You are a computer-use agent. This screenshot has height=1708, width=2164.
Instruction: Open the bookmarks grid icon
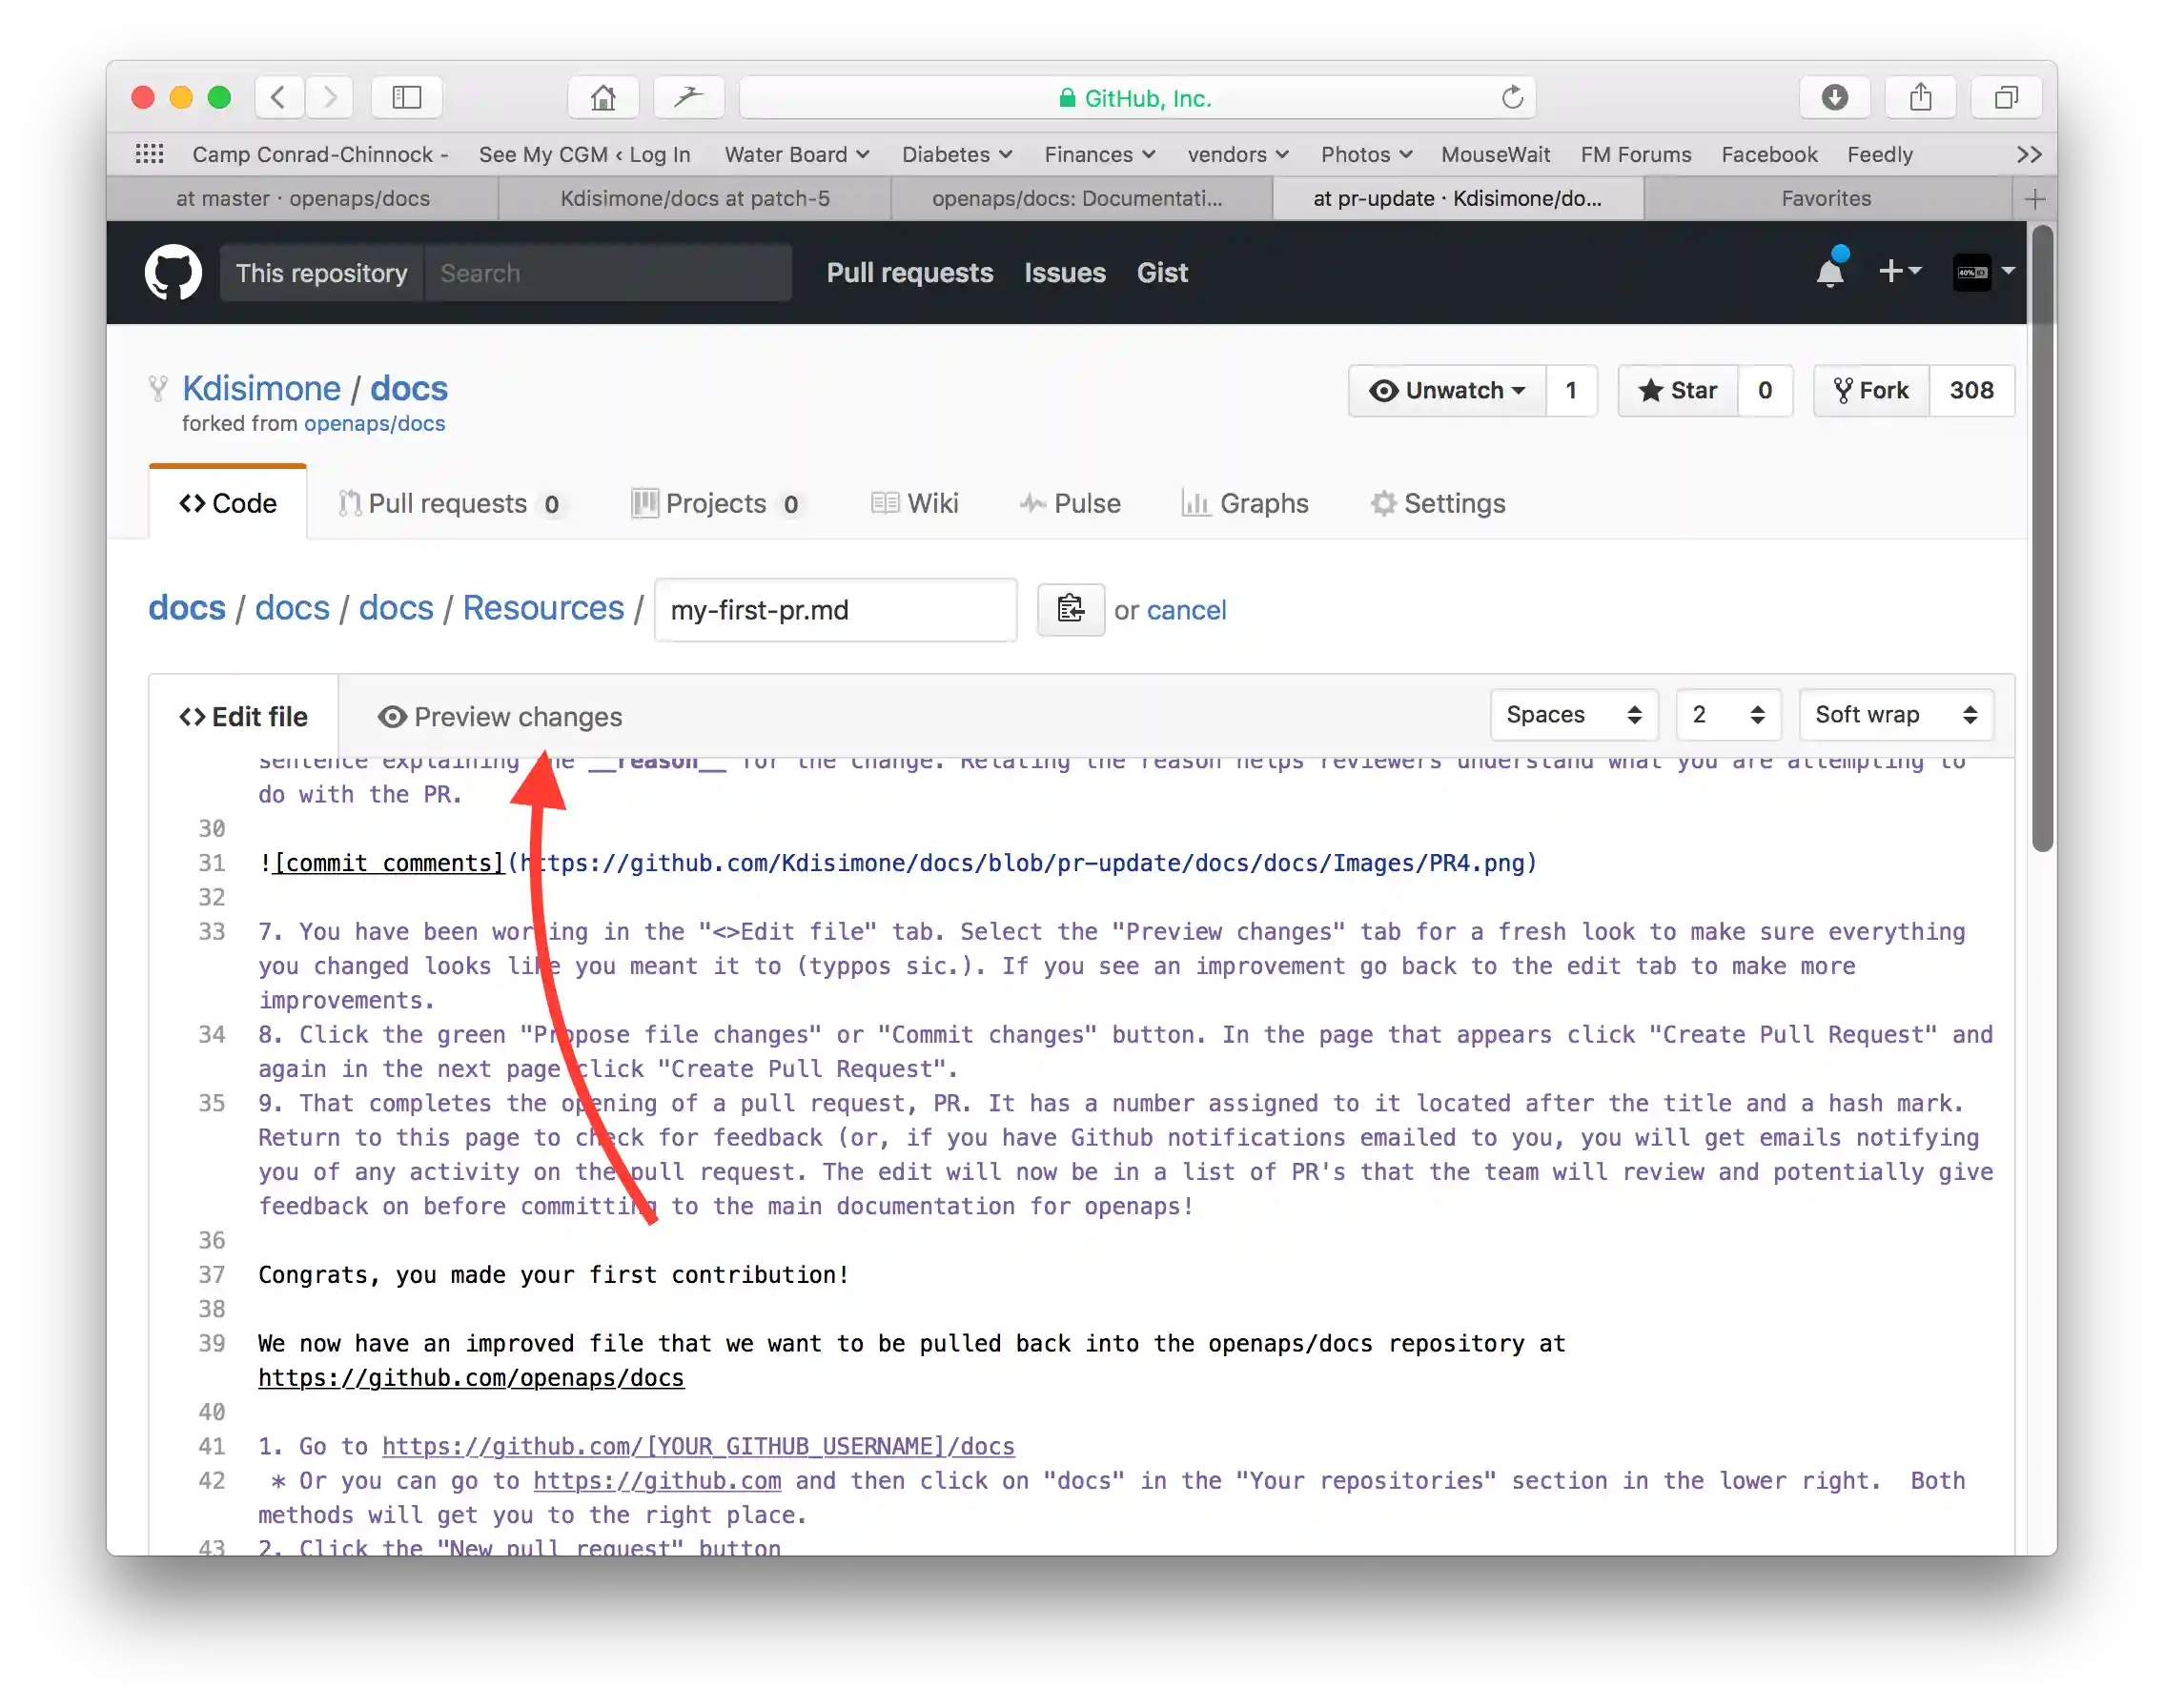click(x=149, y=154)
